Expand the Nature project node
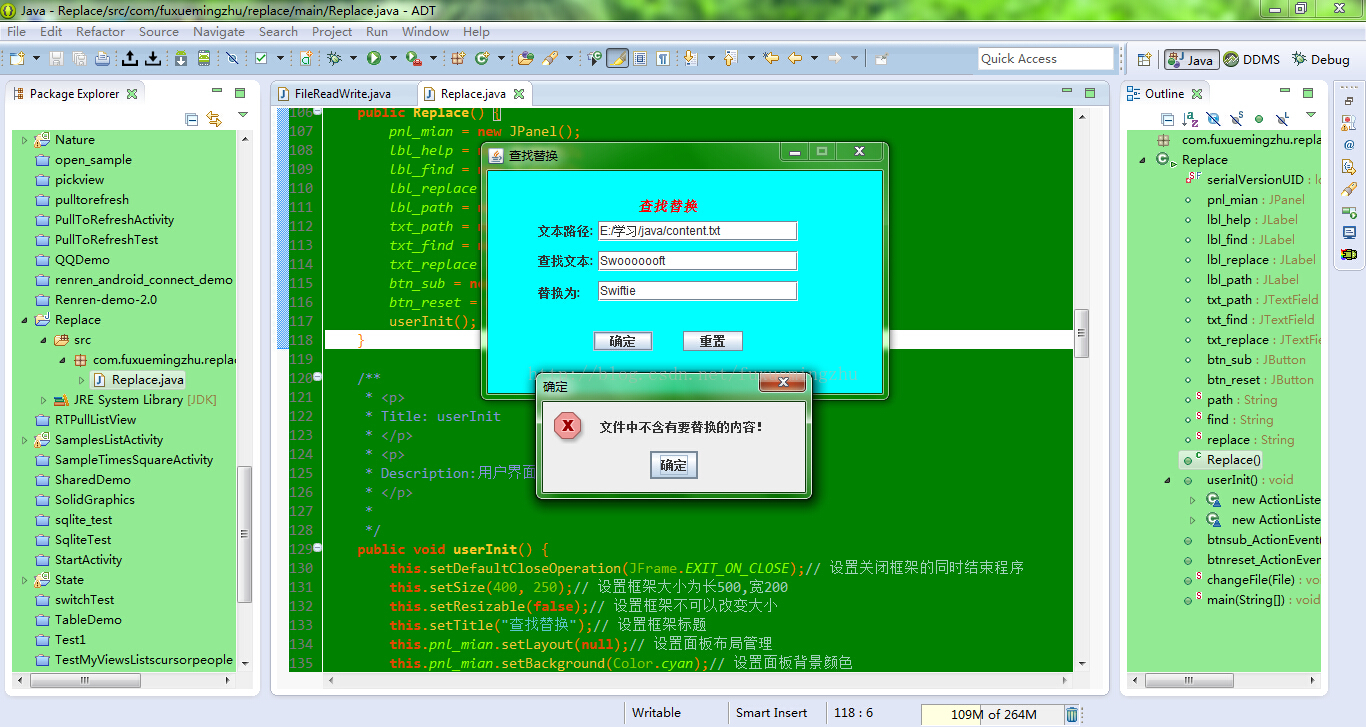 click(x=26, y=140)
